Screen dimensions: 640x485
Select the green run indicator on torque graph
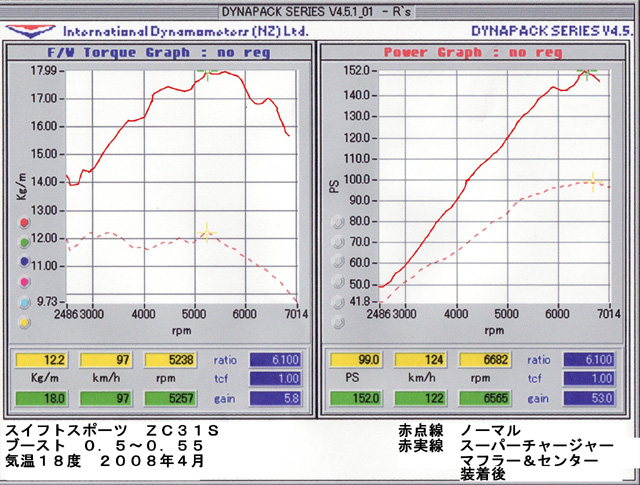(x=24, y=242)
